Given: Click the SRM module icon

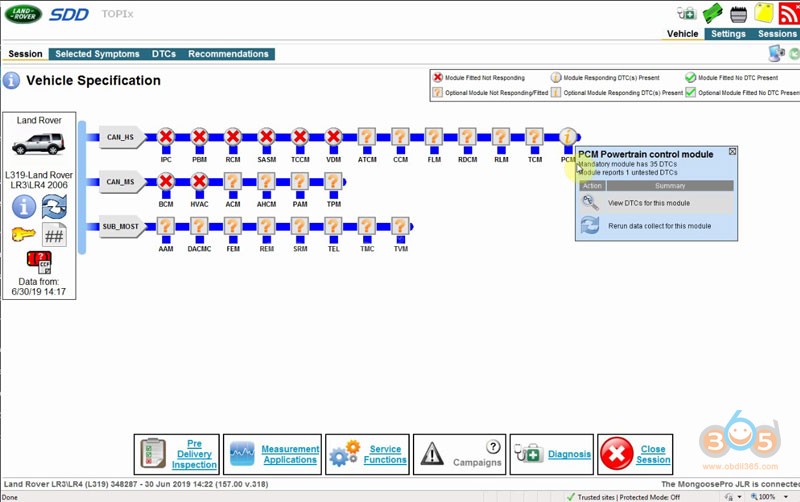Looking at the screenshot, I should (x=300, y=226).
